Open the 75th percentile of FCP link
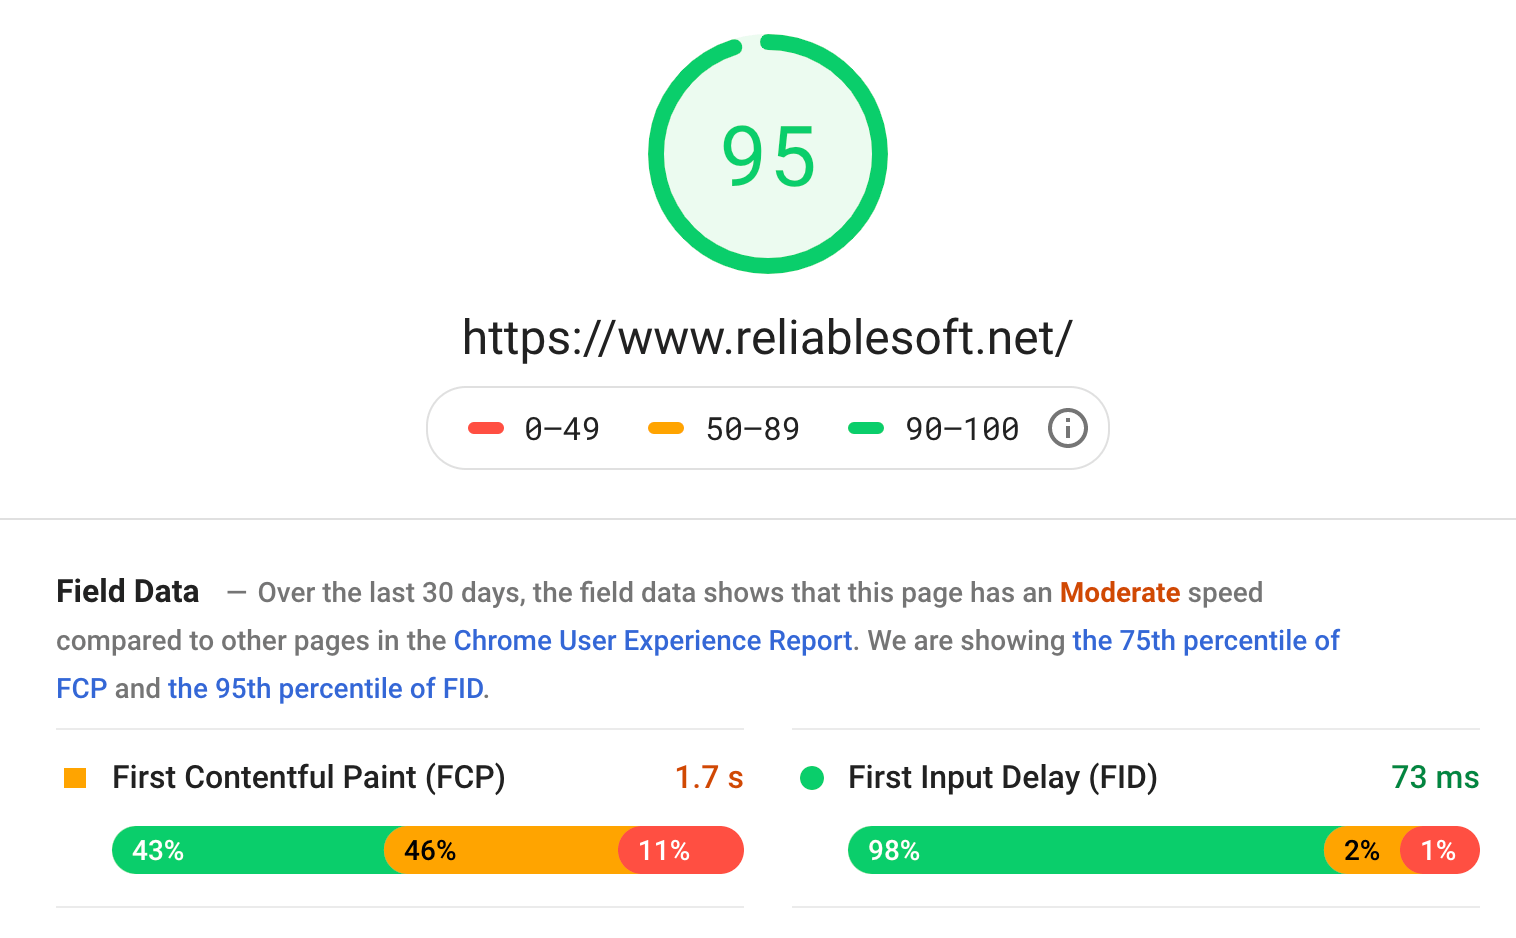The image size is (1516, 938). 1205,641
